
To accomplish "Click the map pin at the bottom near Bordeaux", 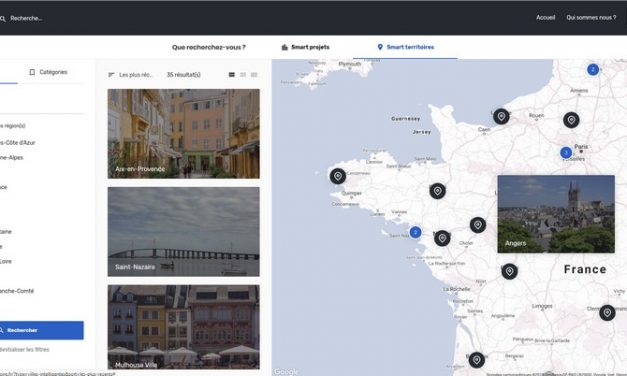I will (476, 360).
